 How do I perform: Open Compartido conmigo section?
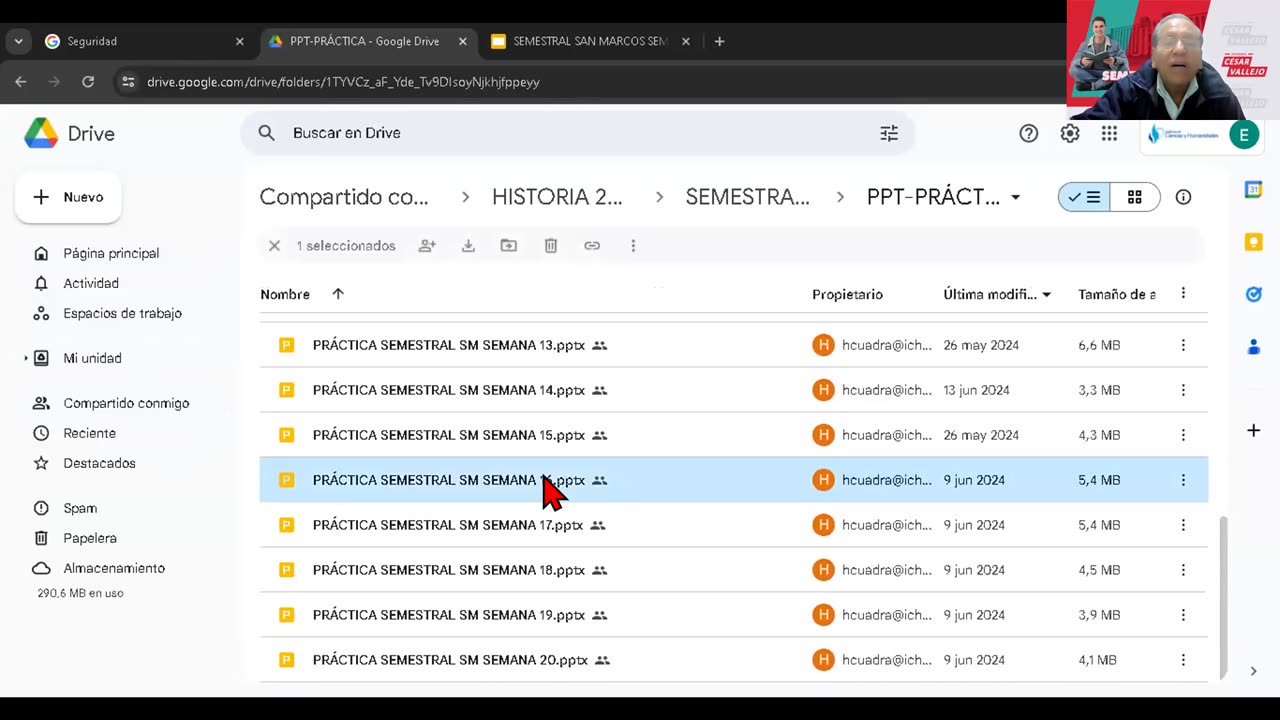pos(126,403)
